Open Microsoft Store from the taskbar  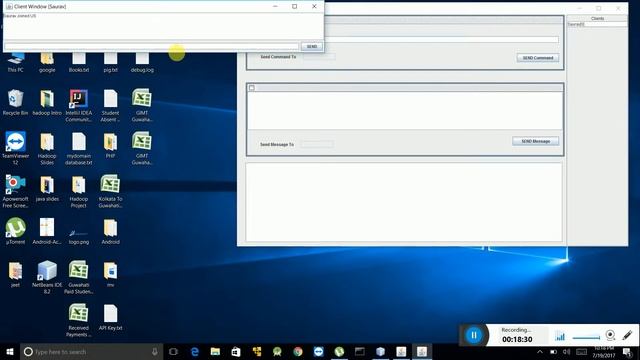tap(236, 351)
